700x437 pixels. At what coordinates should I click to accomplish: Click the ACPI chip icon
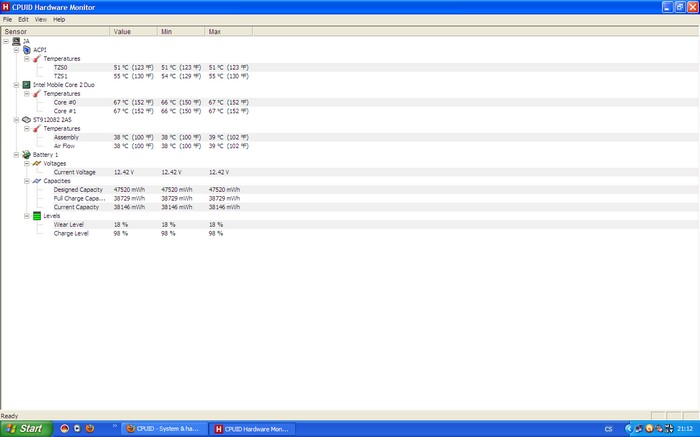point(27,50)
